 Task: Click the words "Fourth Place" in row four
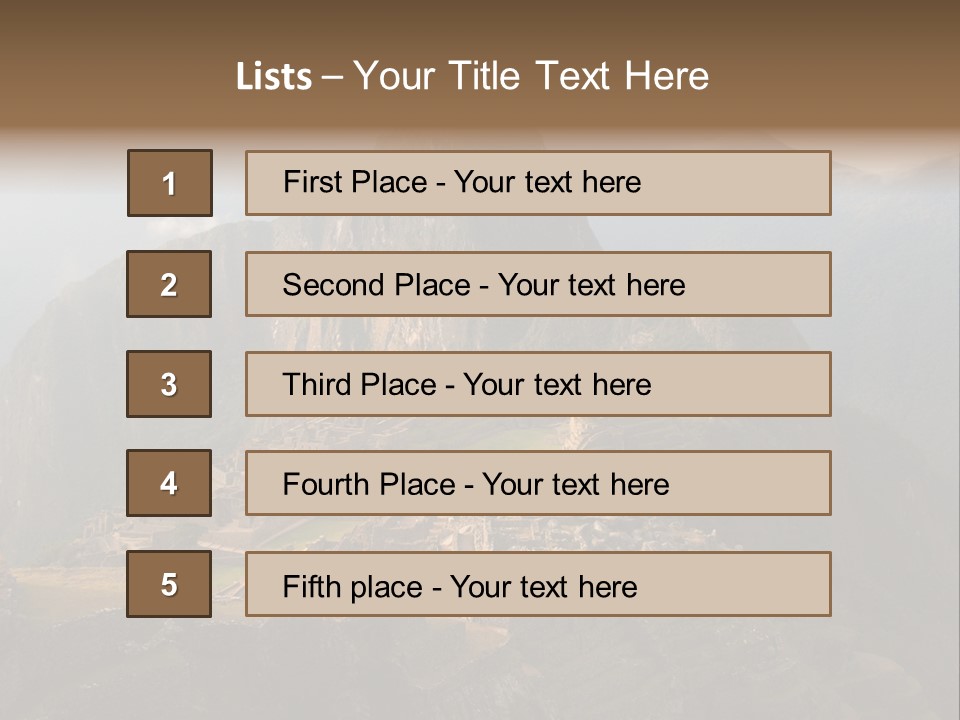pyautogui.click(x=367, y=485)
